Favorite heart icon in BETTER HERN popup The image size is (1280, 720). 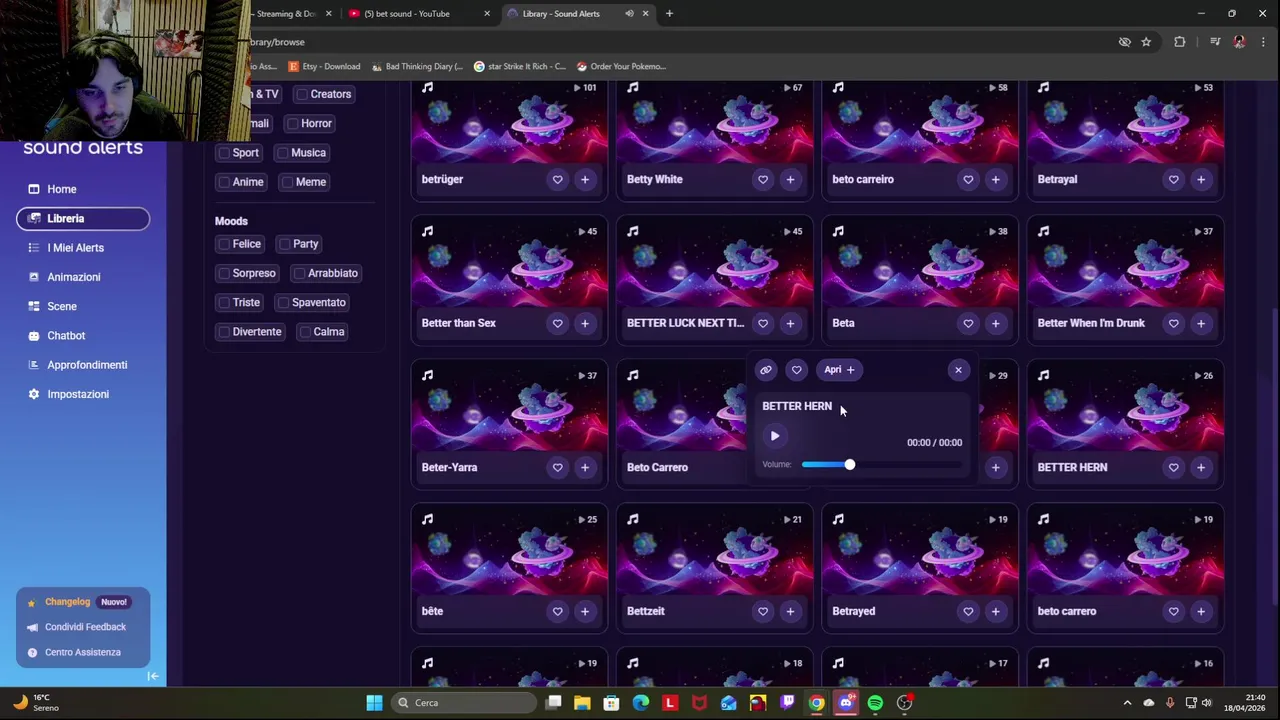coord(797,370)
